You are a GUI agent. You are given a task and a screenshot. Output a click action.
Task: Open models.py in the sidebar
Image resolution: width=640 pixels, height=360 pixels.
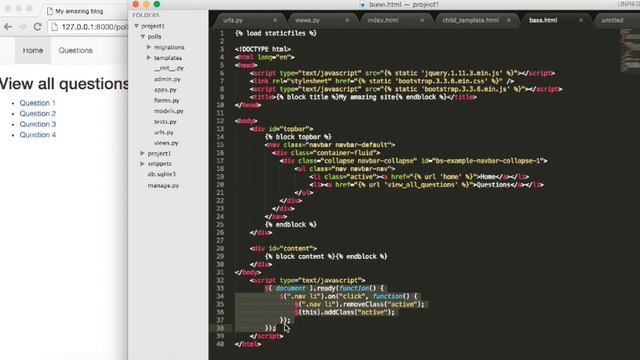click(169, 111)
